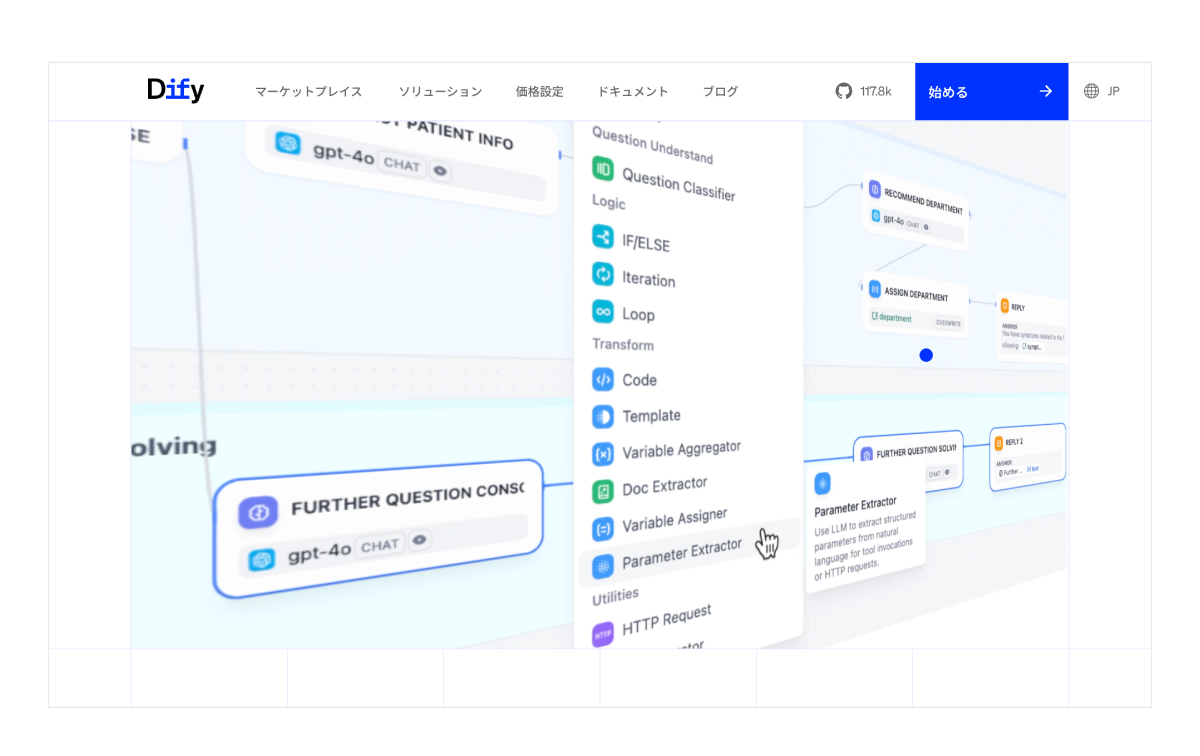This screenshot has width=1200, height=756.
Task: Select the HTTP Request icon
Action: [x=603, y=634]
